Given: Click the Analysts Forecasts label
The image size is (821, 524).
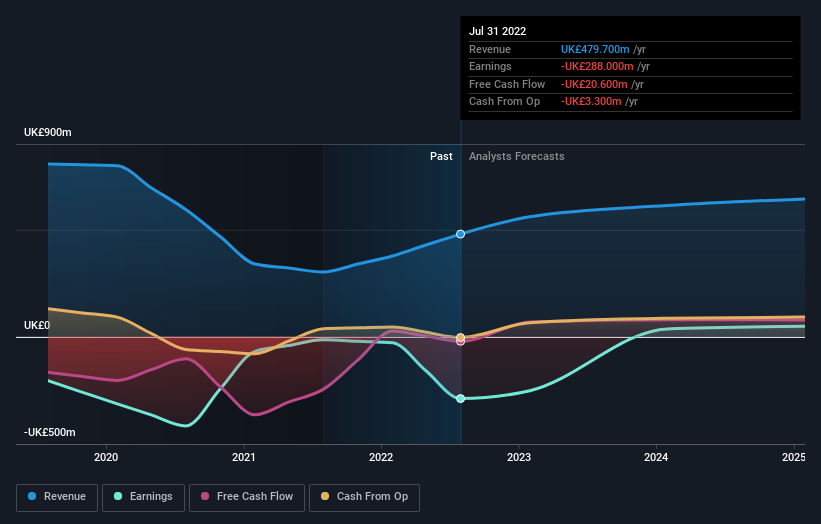Looking at the screenshot, I should (x=516, y=156).
